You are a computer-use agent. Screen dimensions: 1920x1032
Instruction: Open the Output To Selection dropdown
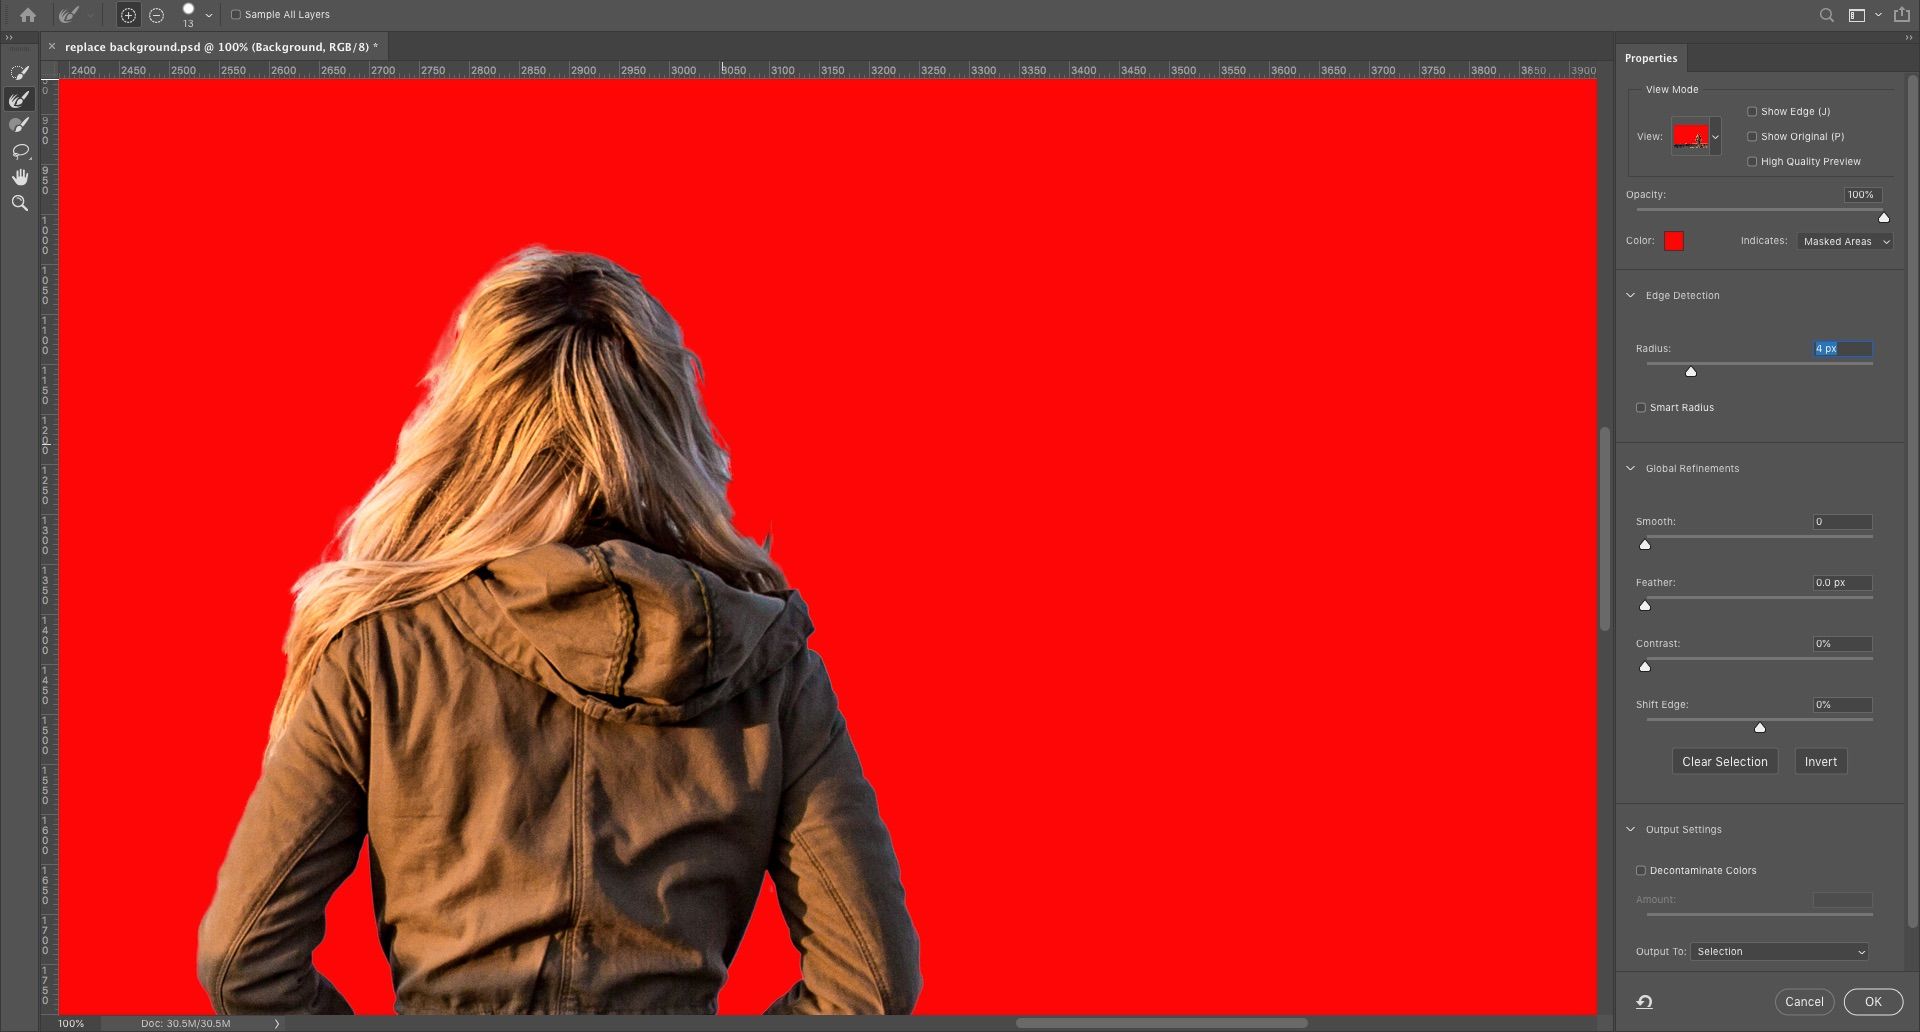[1779, 952]
